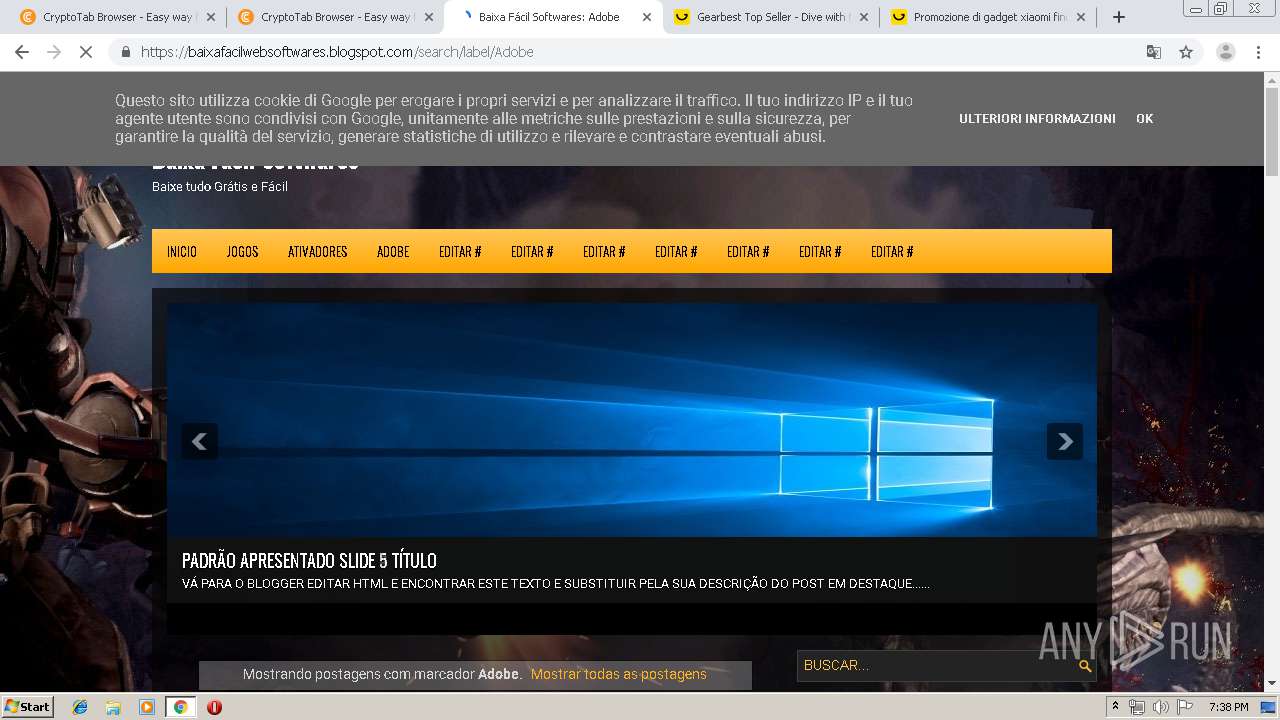The width and height of the screenshot is (1280, 720).
Task: Click the Google Translate icon in address bar
Action: tap(1153, 52)
